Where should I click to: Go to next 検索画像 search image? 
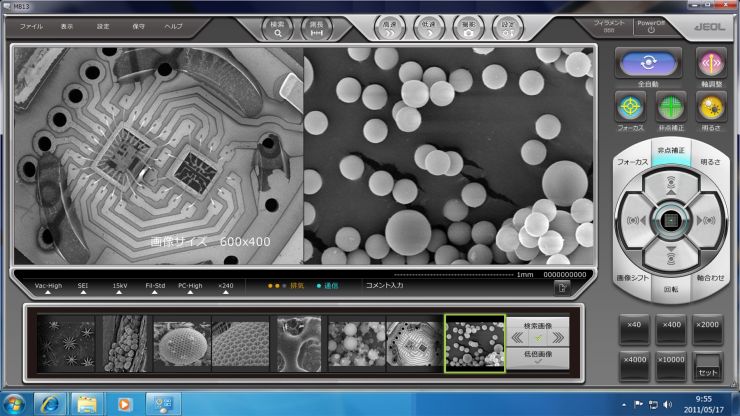point(558,337)
